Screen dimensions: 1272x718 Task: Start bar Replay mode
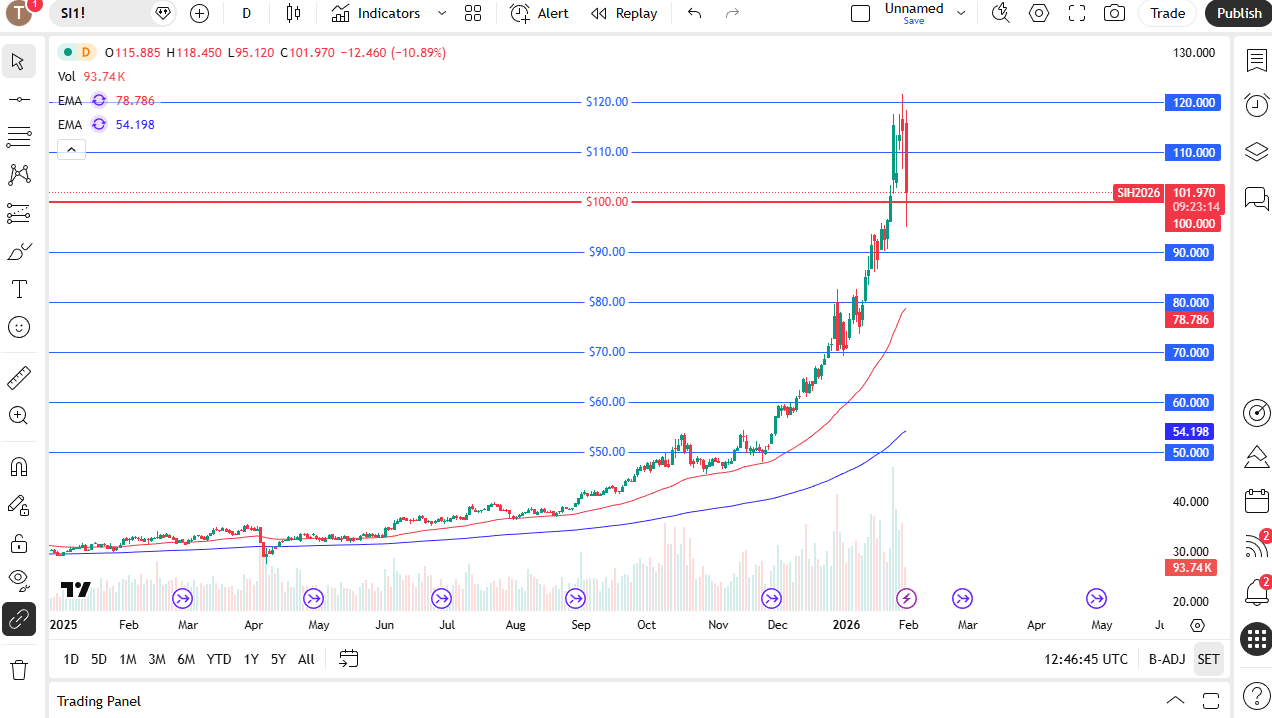click(x=624, y=13)
